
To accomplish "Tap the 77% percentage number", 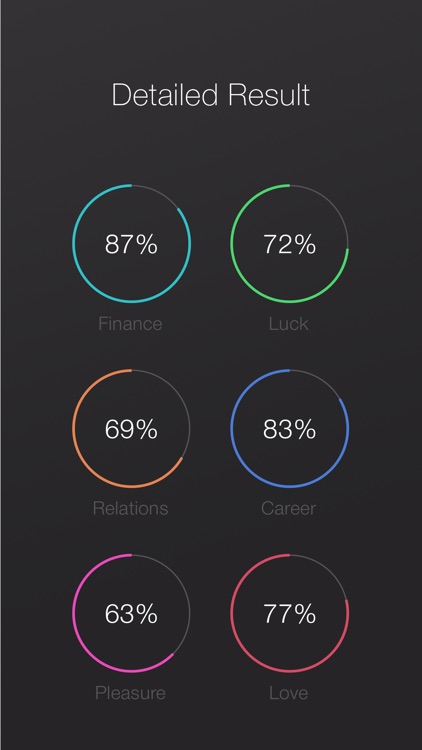I will [289, 614].
